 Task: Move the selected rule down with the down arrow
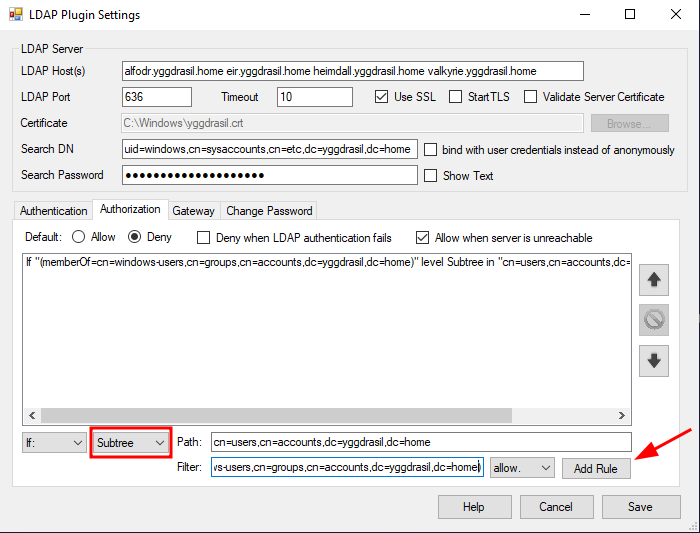(x=654, y=361)
